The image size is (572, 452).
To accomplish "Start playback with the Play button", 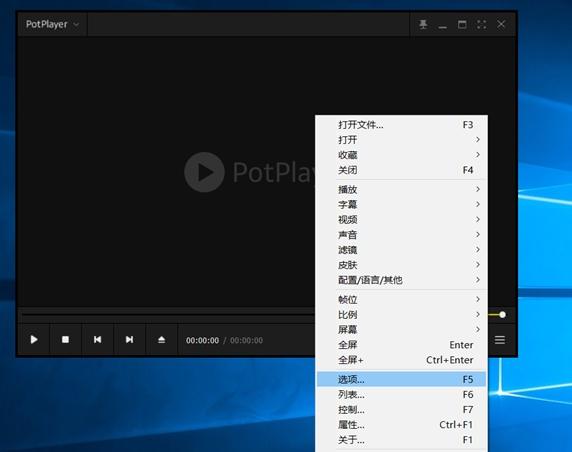I will 34,340.
